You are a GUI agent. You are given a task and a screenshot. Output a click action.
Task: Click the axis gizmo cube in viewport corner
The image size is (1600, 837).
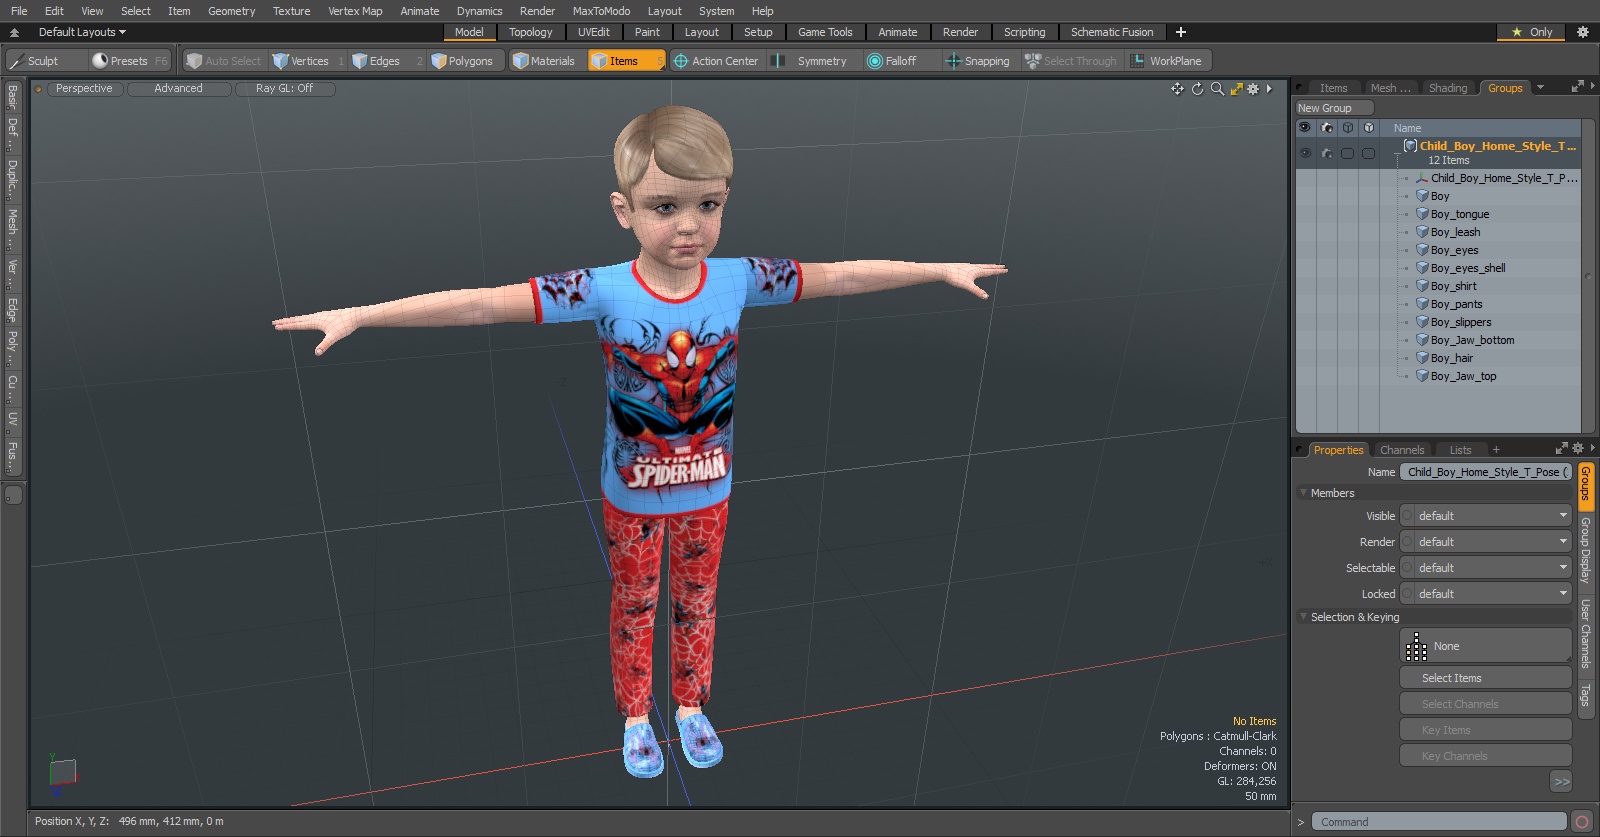coord(63,773)
